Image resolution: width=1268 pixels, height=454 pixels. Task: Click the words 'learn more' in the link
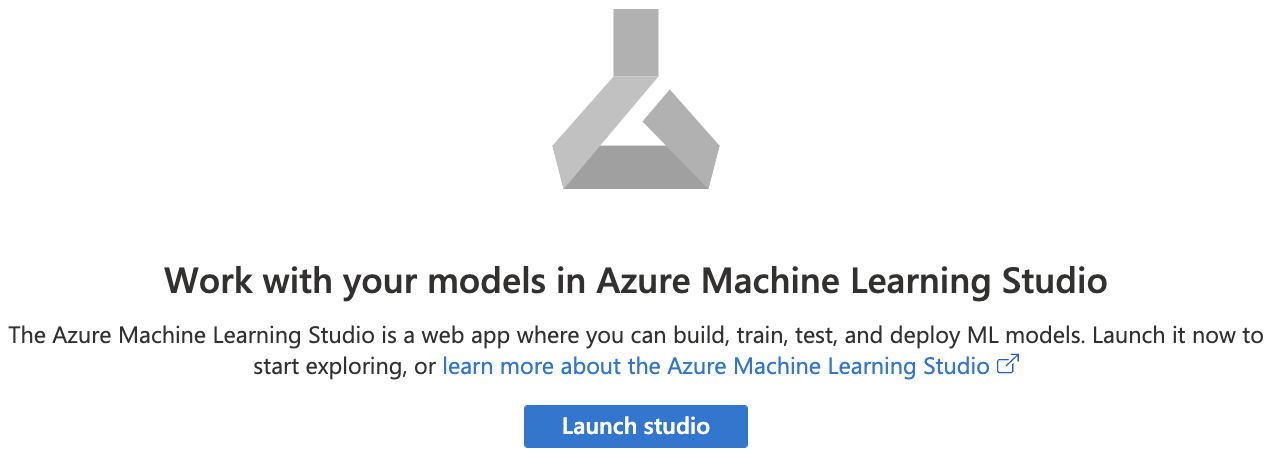[491, 366]
